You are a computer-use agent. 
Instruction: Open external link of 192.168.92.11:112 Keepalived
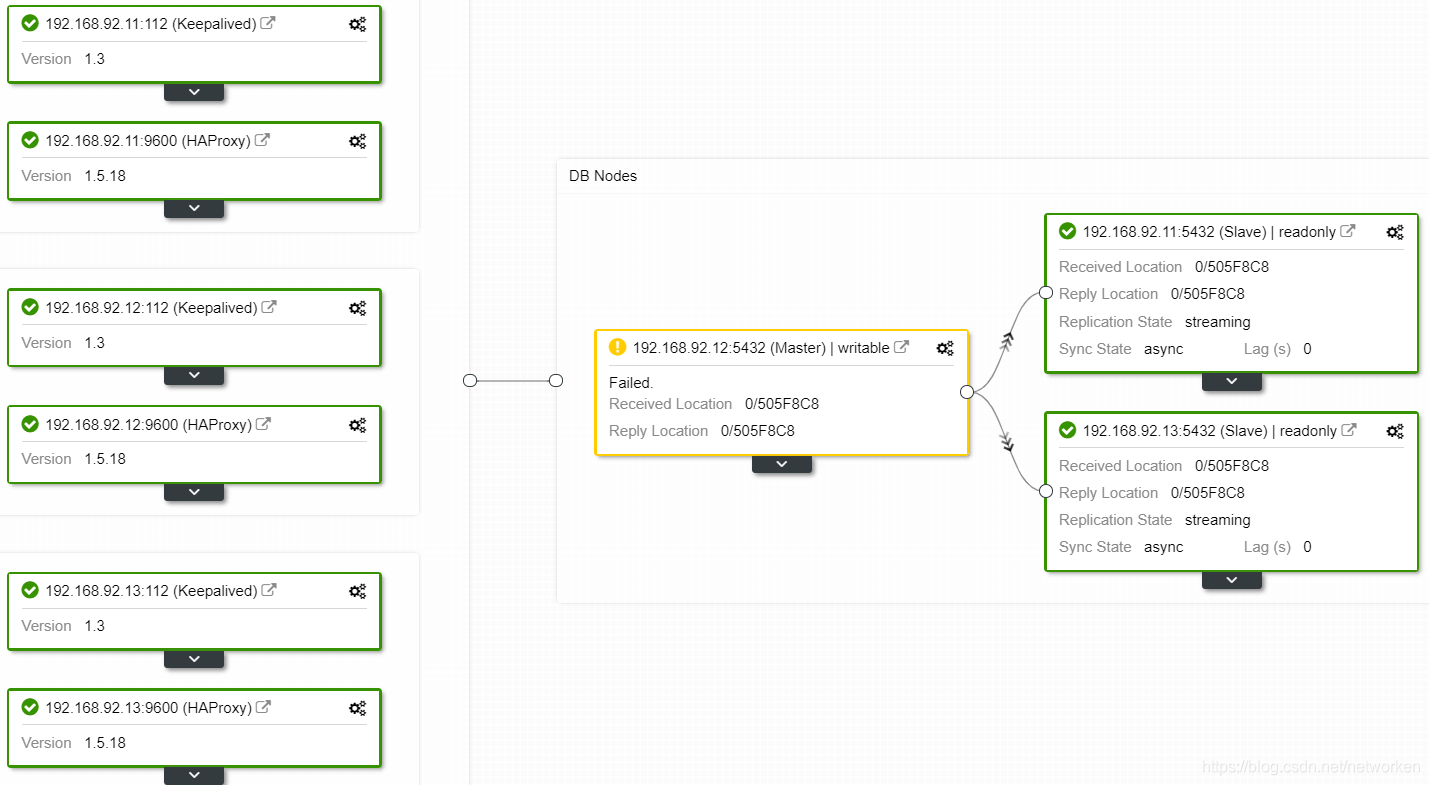[268, 23]
